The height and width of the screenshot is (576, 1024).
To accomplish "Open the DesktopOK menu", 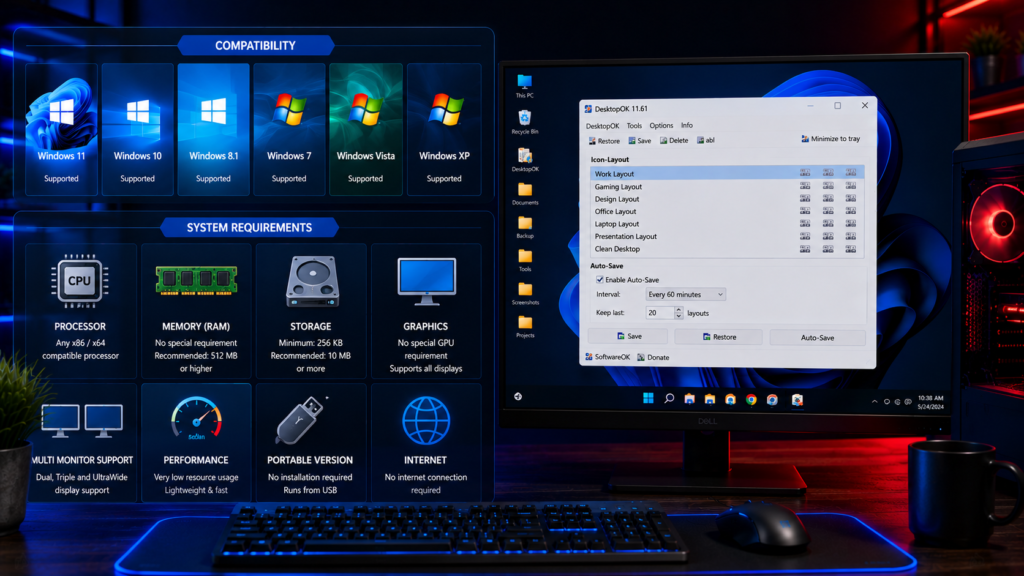I will [x=601, y=126].
